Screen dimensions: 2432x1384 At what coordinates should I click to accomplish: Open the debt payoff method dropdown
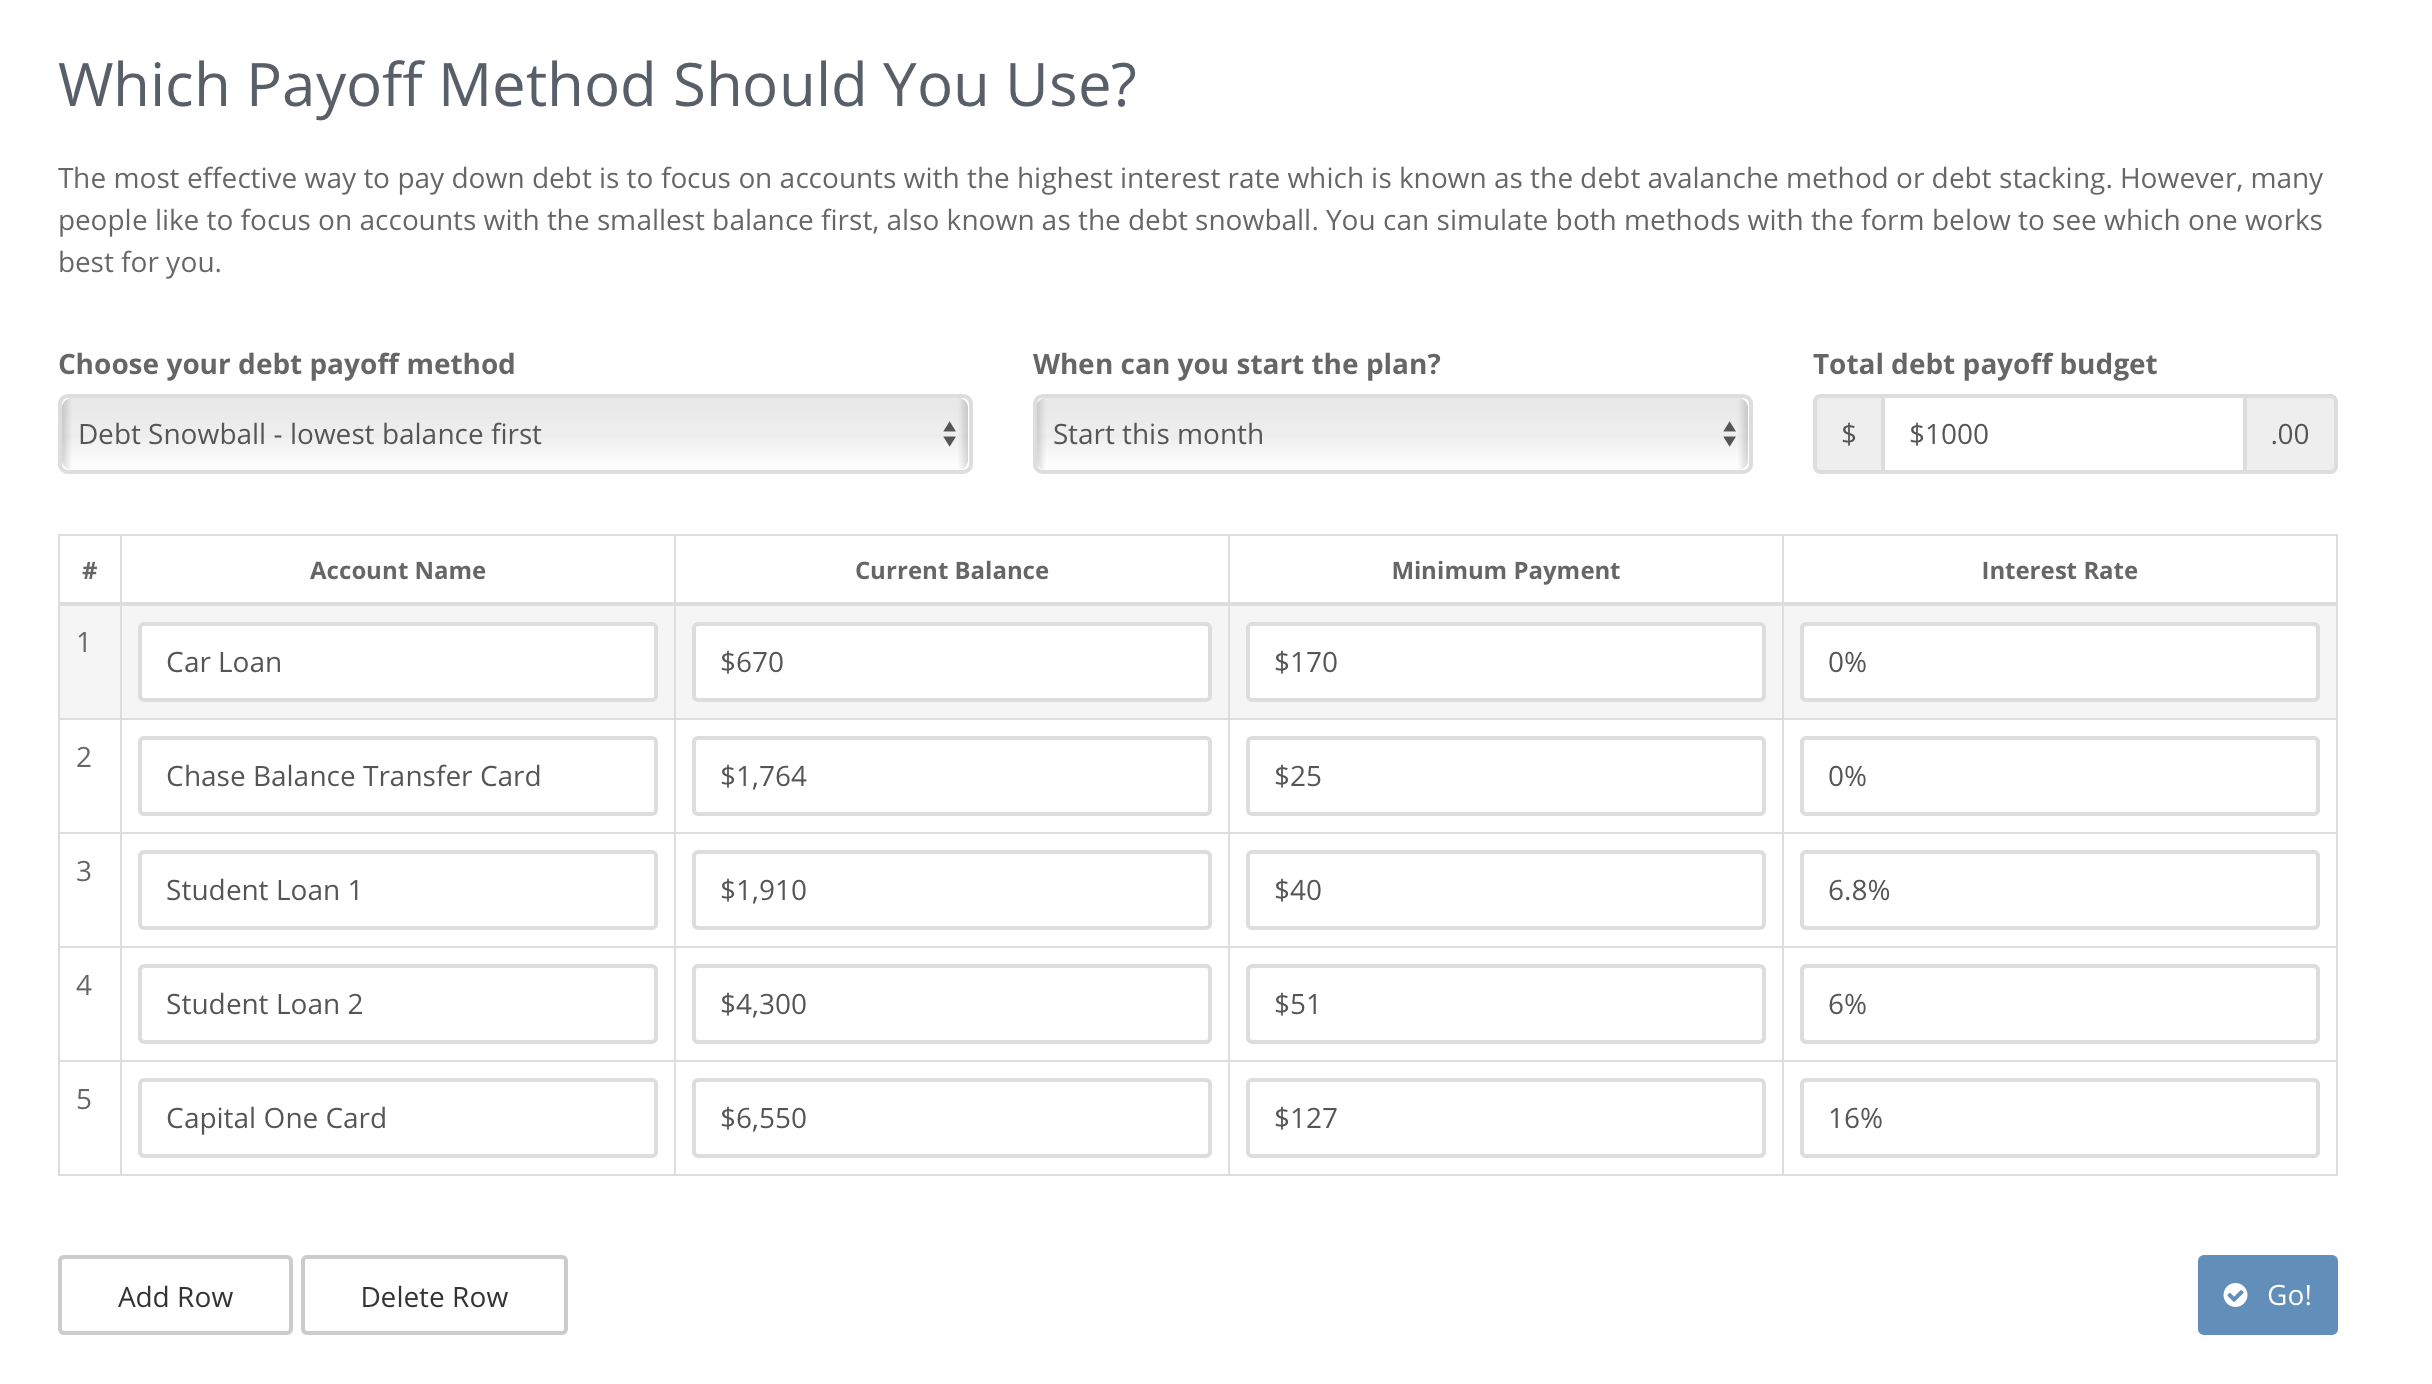[x=515, y=434]
